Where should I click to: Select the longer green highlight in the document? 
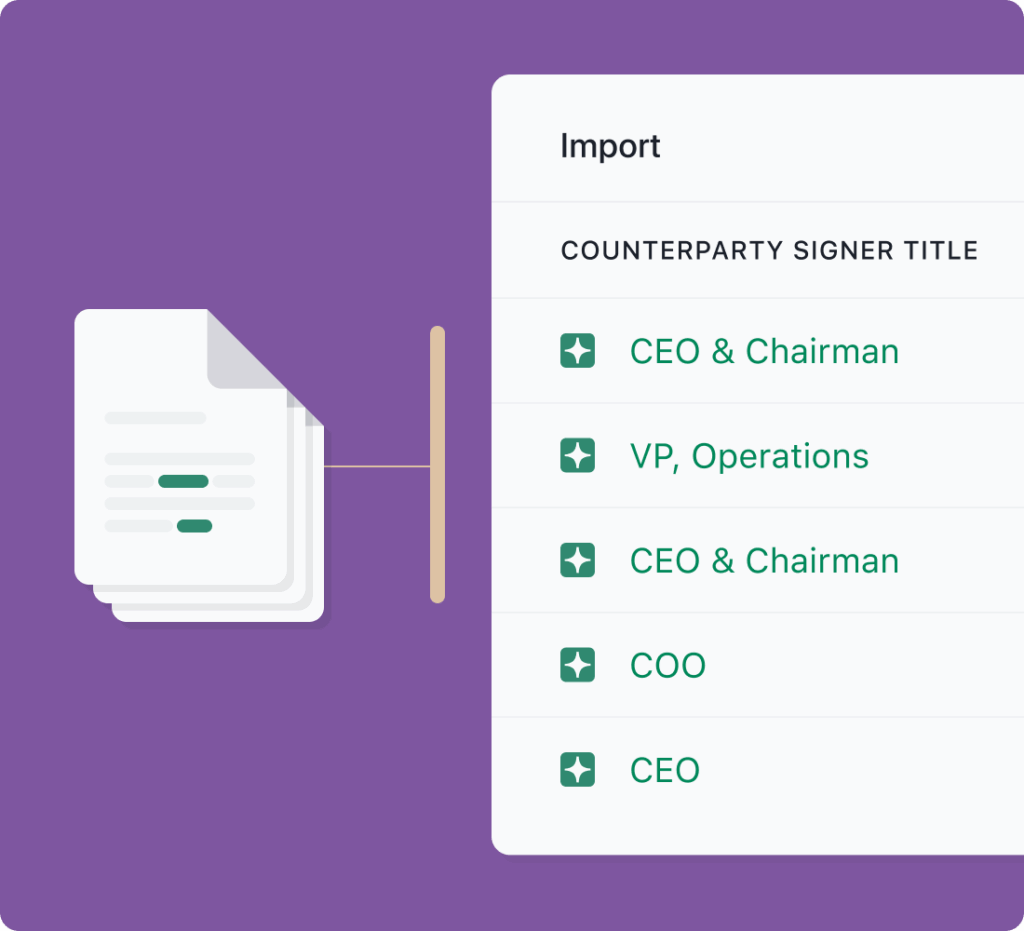click(x=183, y=482)
